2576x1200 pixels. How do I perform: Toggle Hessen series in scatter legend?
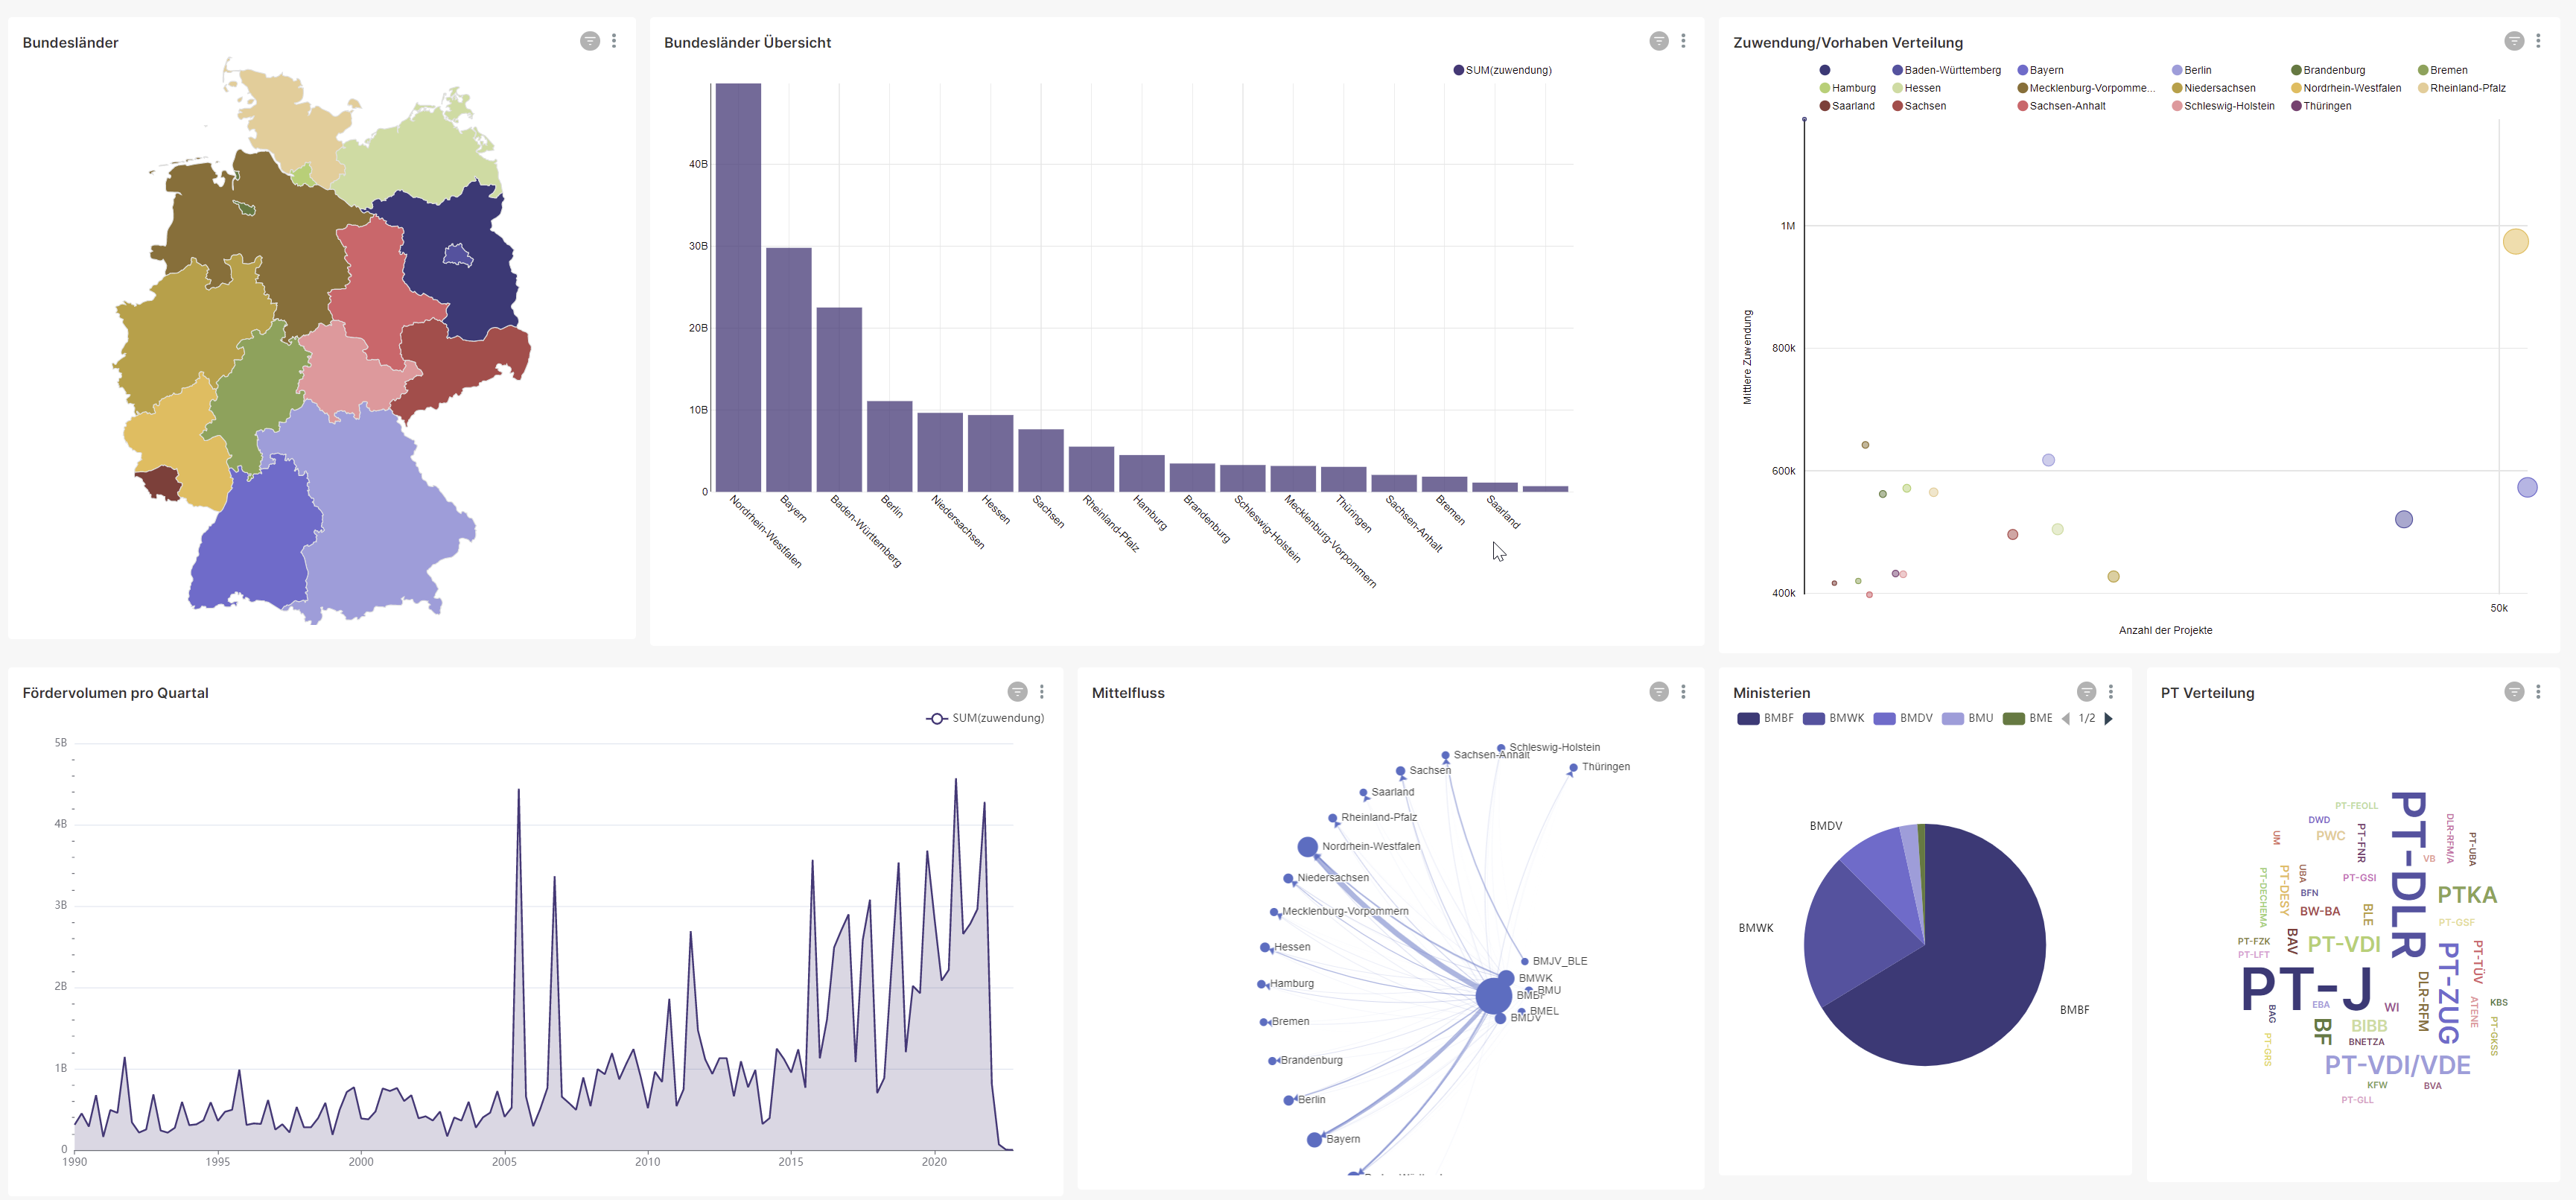coord(1916,88)
